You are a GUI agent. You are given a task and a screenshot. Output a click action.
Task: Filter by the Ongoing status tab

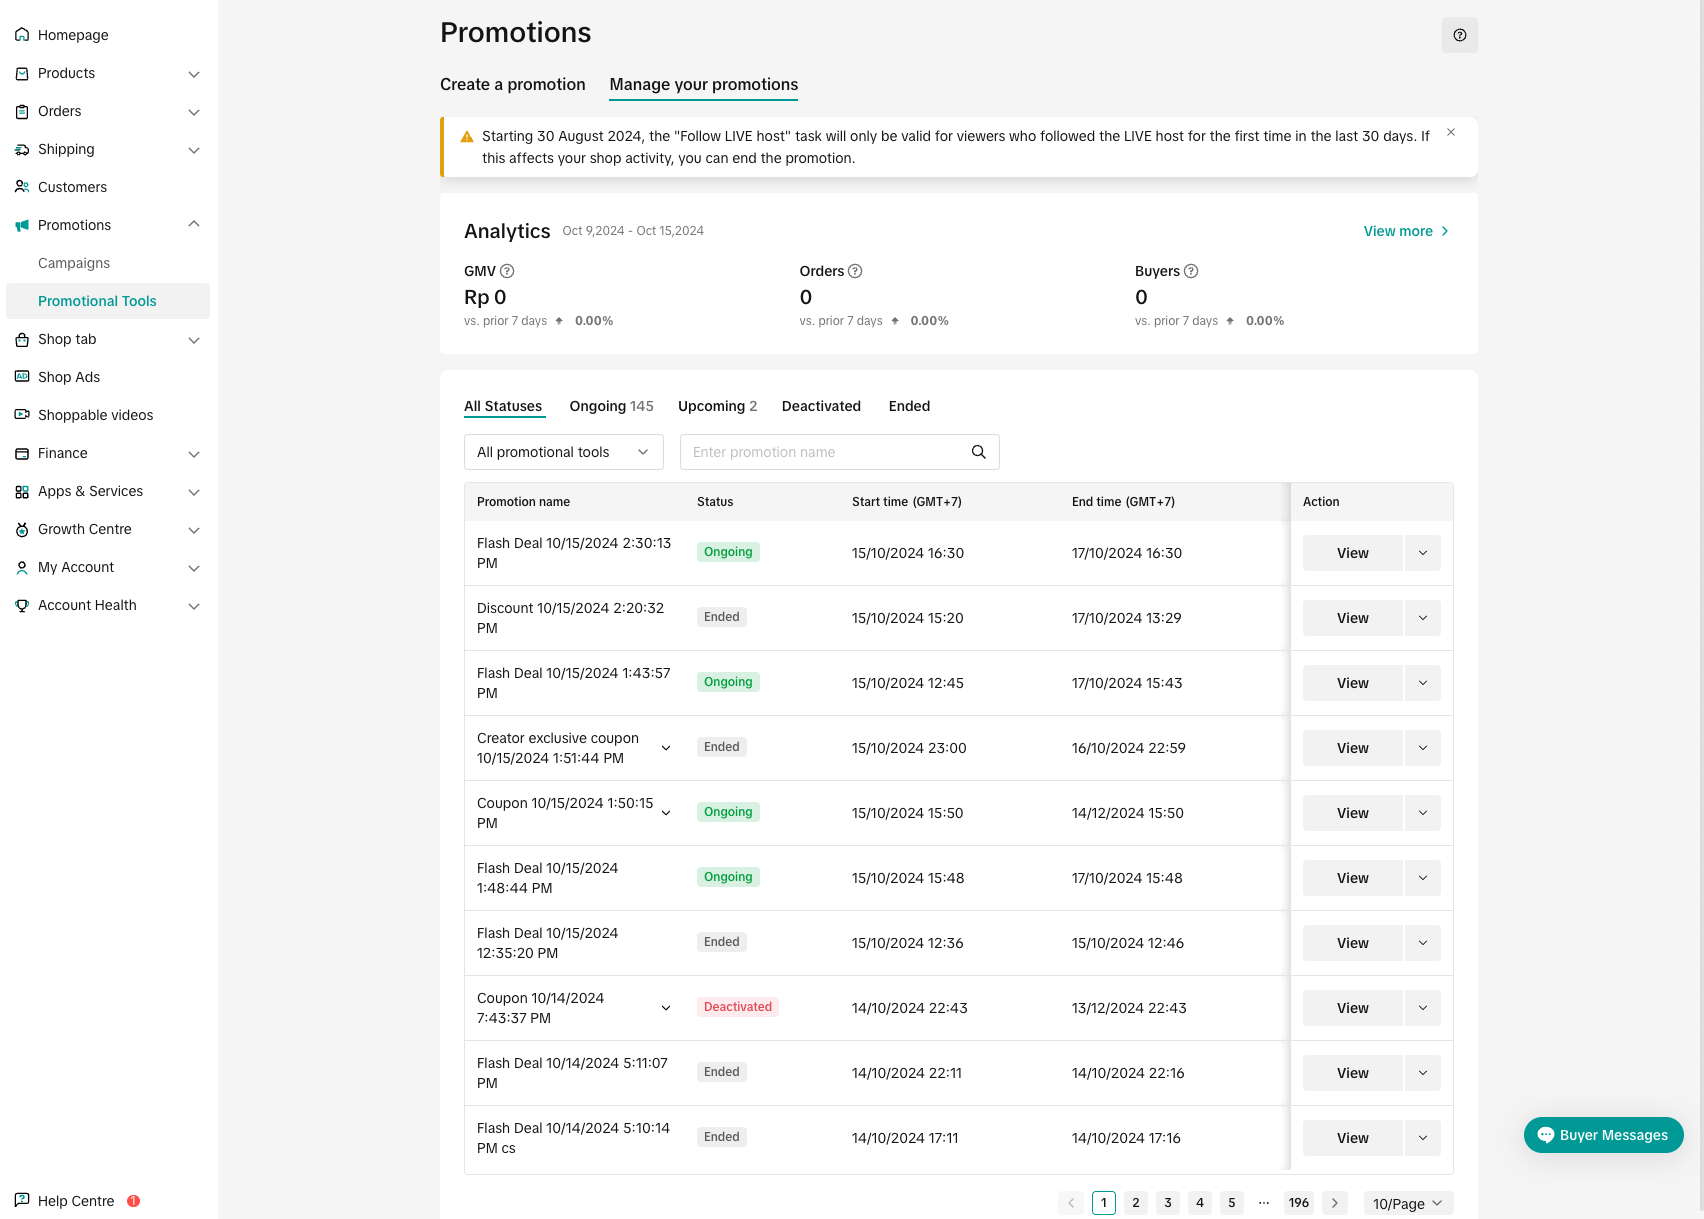[610, 406]
